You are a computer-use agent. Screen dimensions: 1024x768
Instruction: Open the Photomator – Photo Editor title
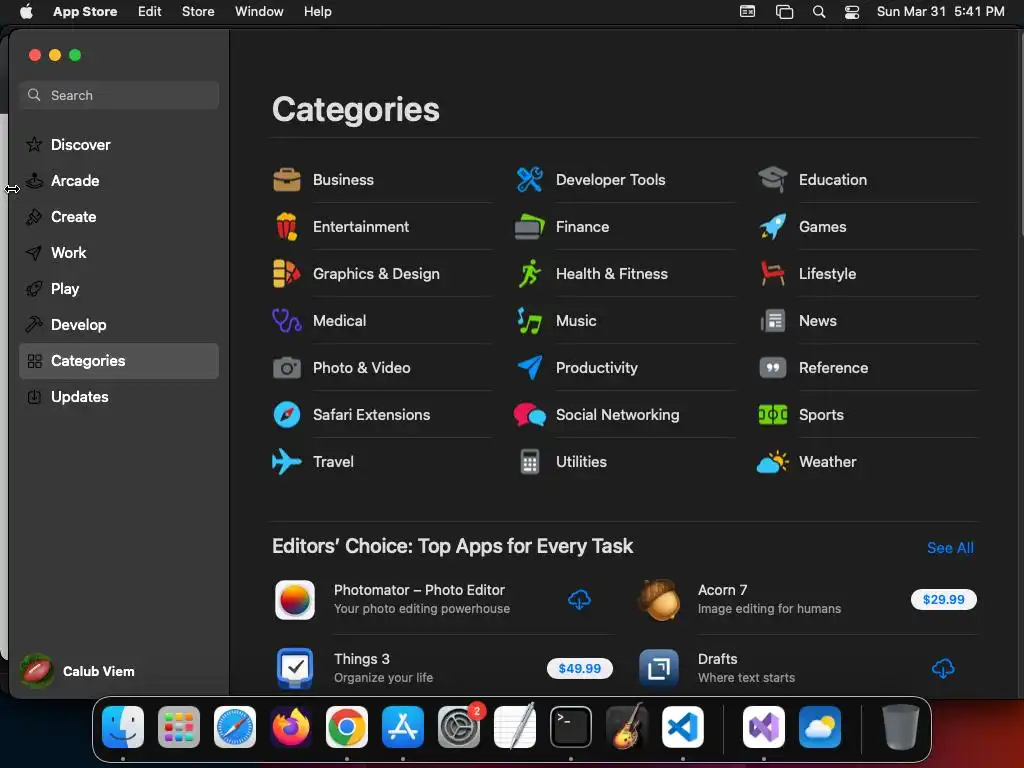pyautogui.click(x=419, y=590)
